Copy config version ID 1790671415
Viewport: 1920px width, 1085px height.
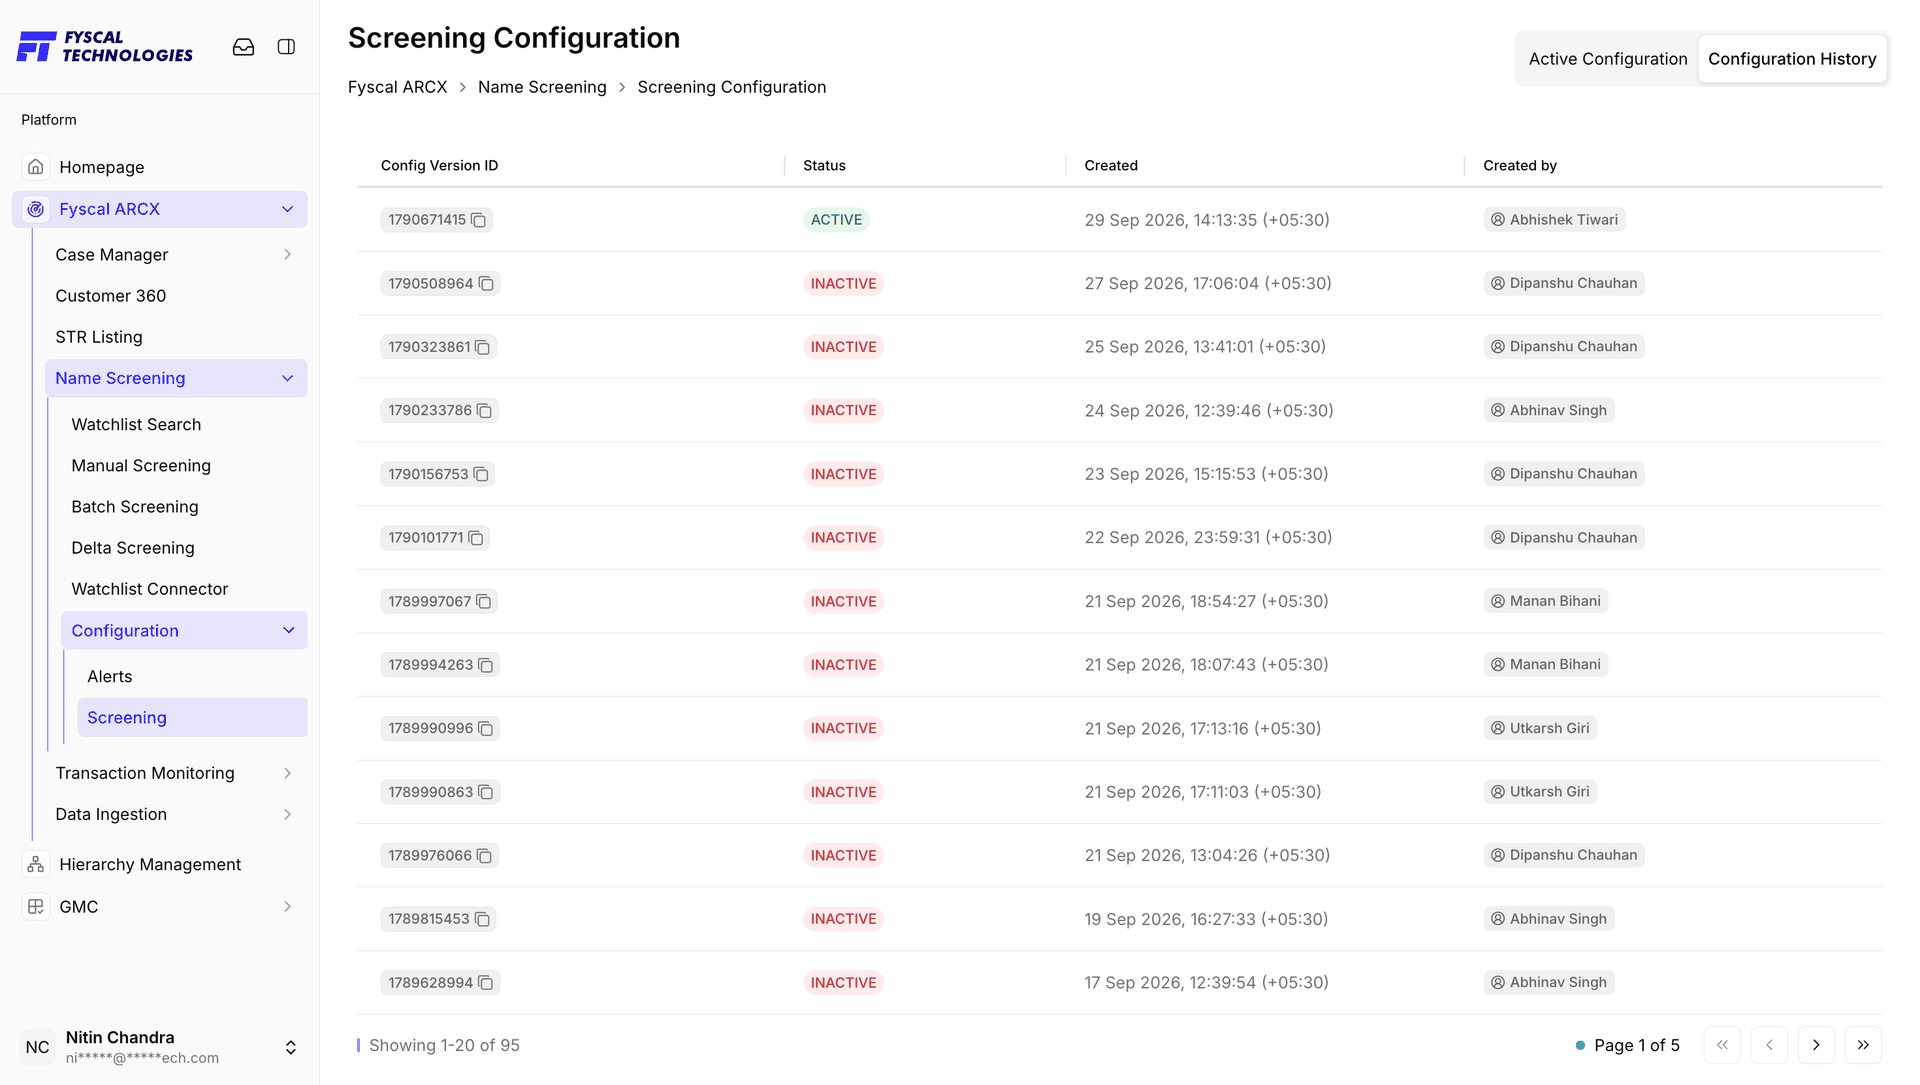(x=479, y=220)
